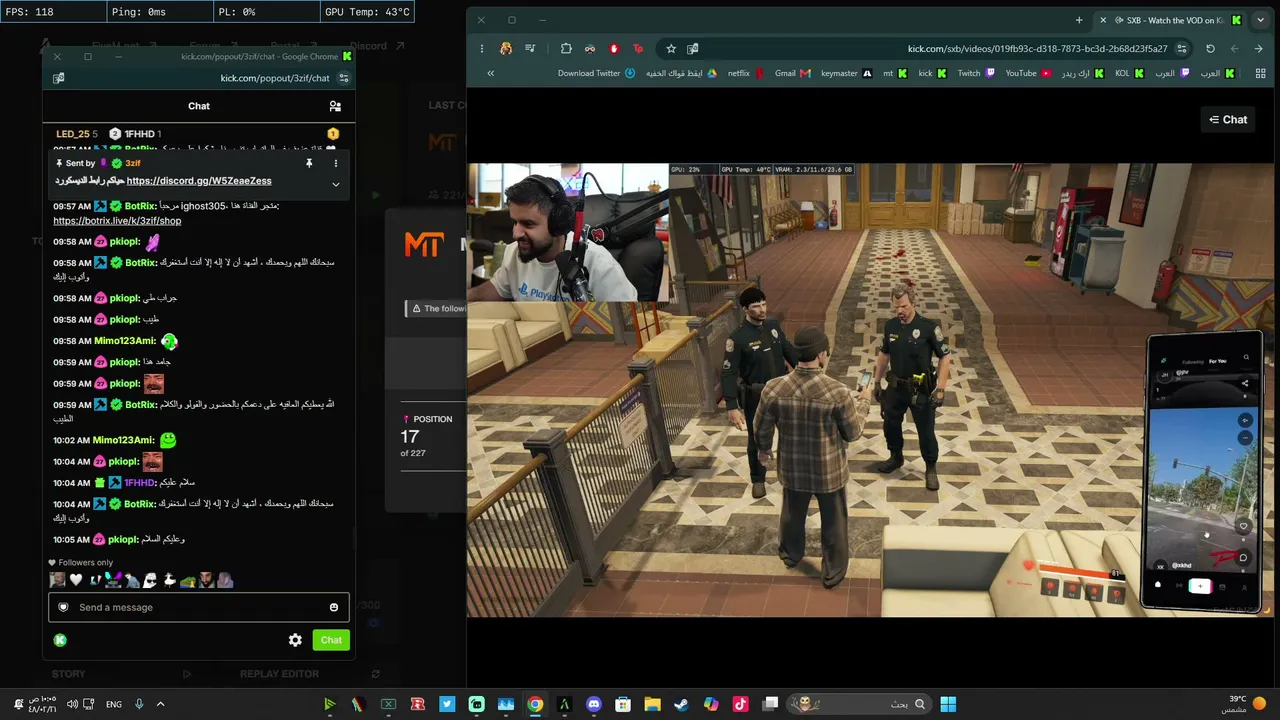The width and height of the screenshot is (1280, 720).
Task: Open the pinned message three-dot menu
Action: point(336,163)
